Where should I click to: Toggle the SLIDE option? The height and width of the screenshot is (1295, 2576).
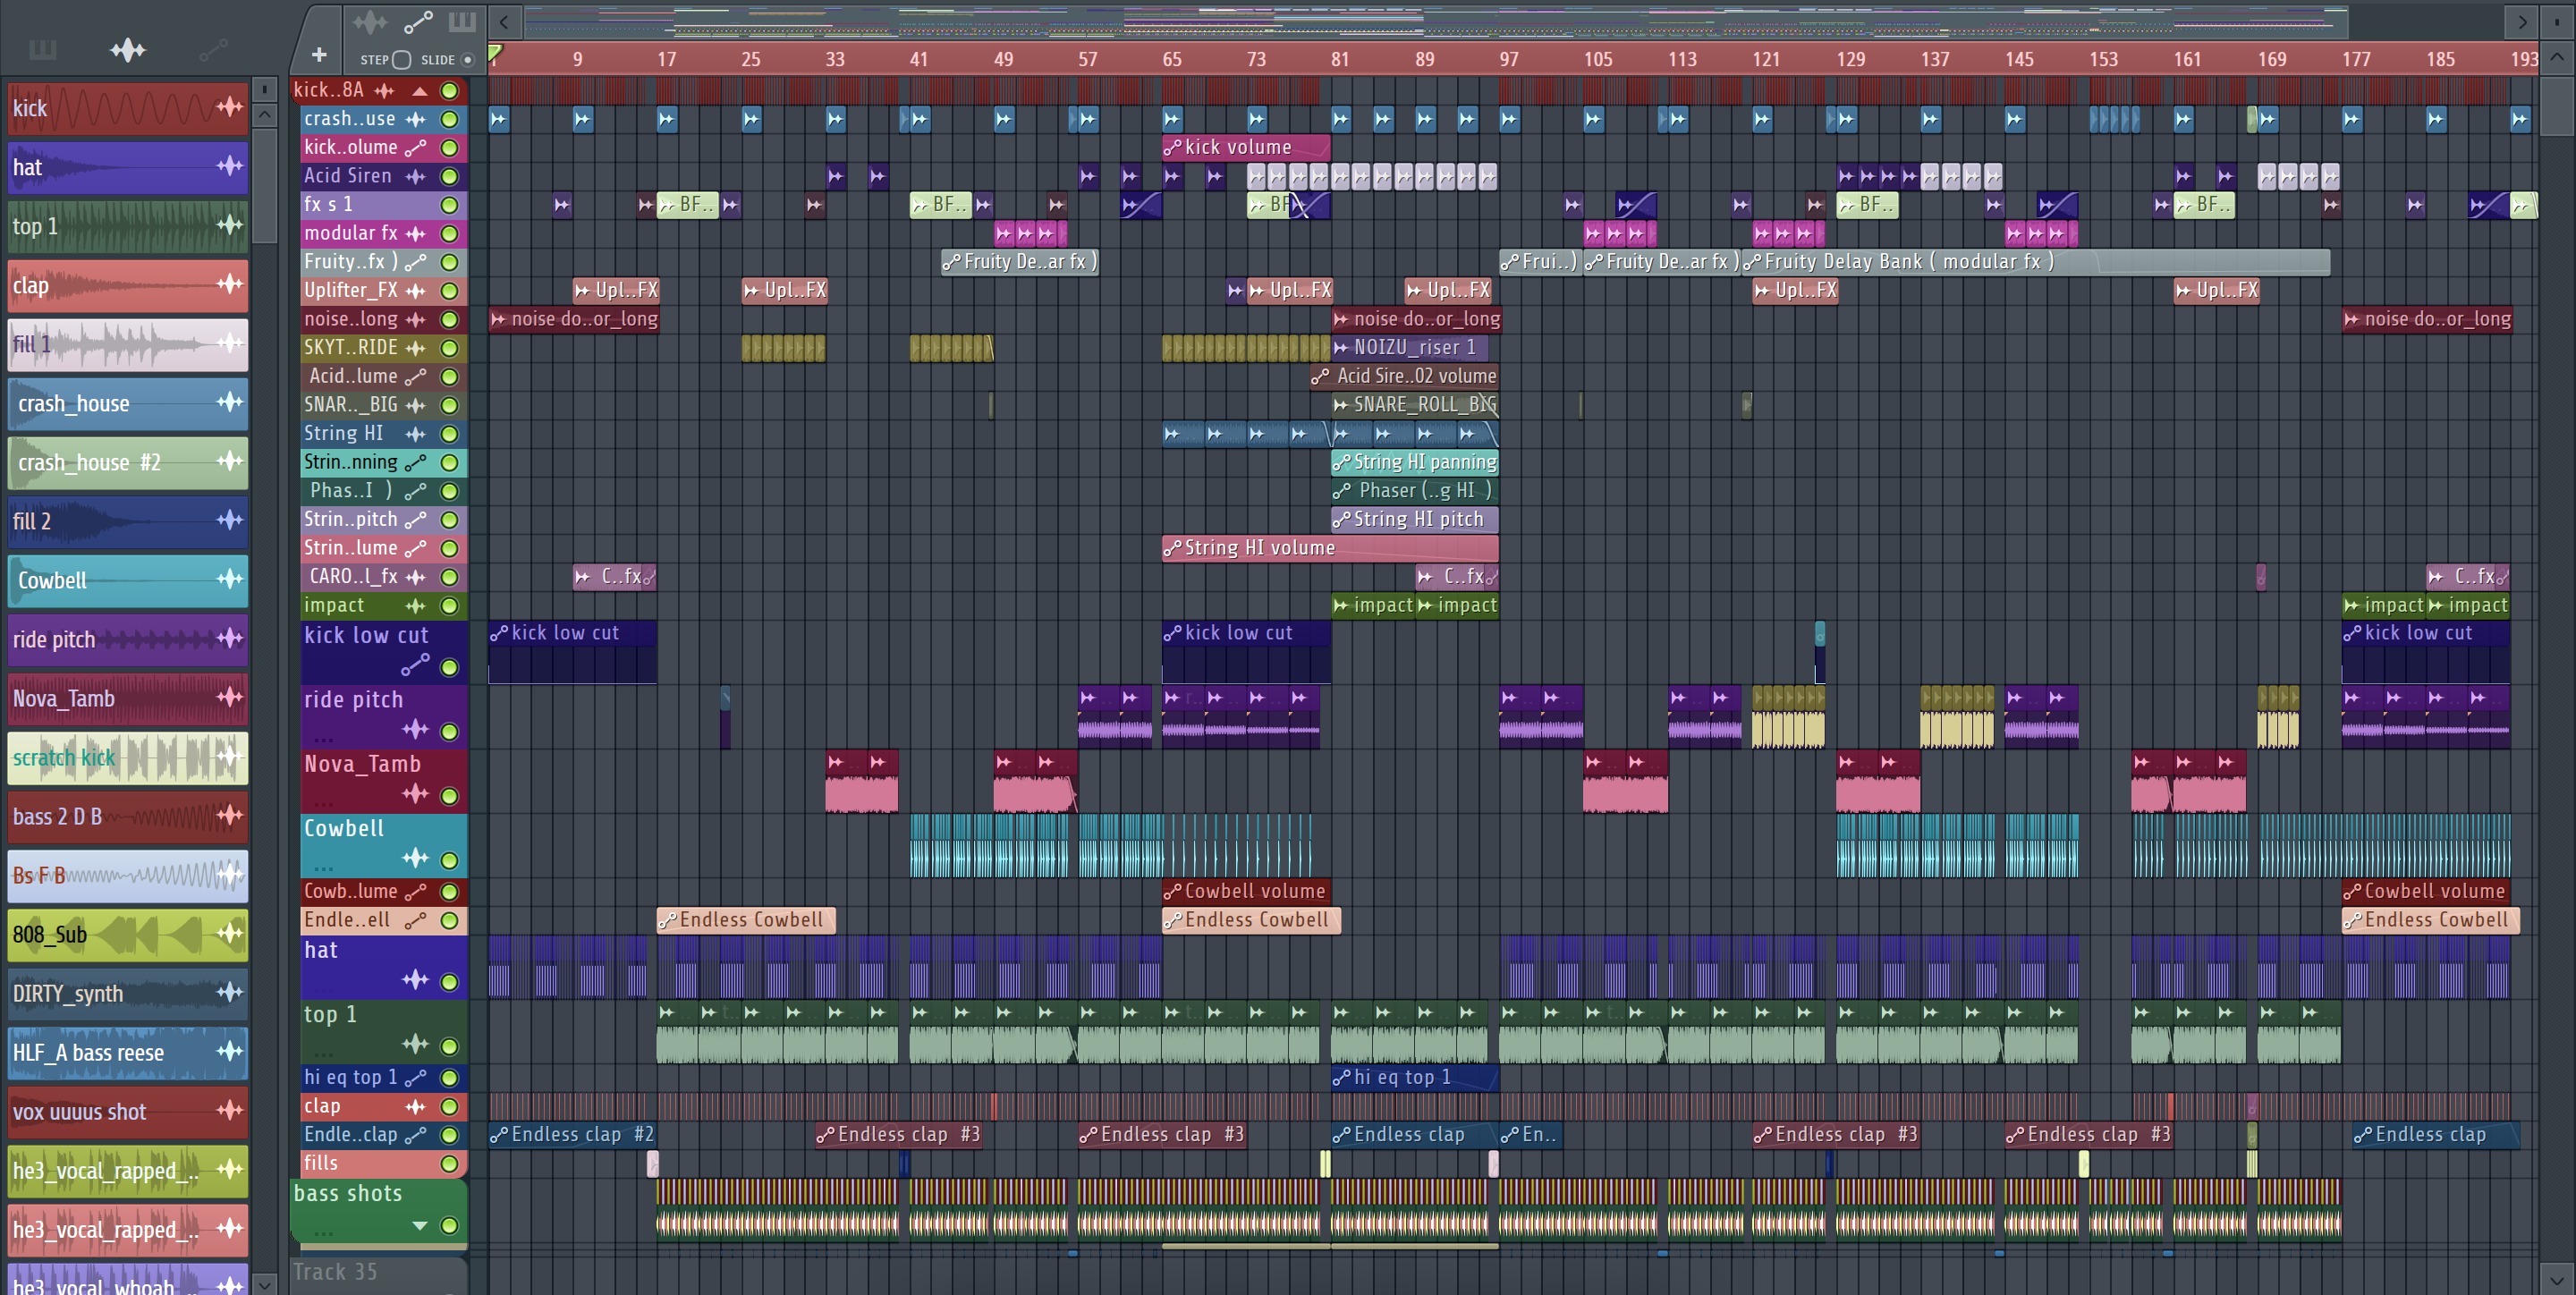467,60
